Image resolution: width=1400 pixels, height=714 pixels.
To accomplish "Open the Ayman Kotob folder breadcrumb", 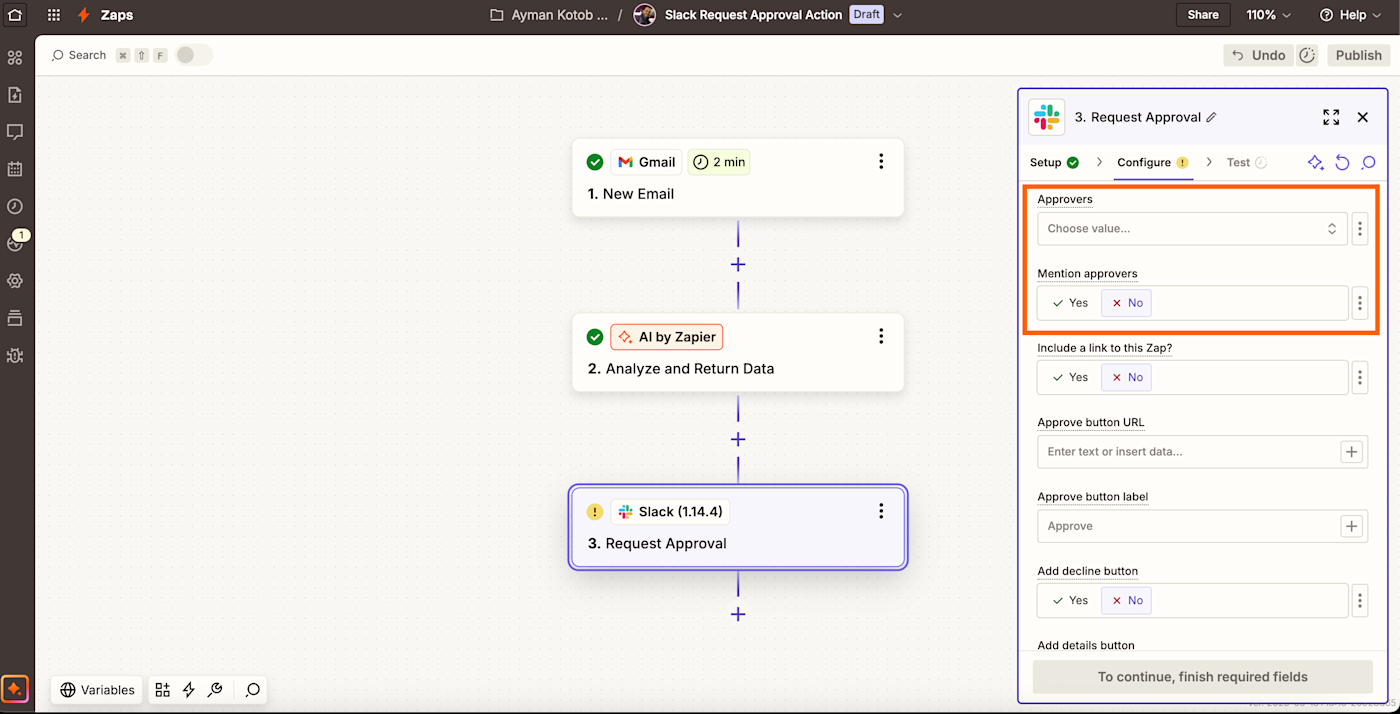I will (550, 15).
